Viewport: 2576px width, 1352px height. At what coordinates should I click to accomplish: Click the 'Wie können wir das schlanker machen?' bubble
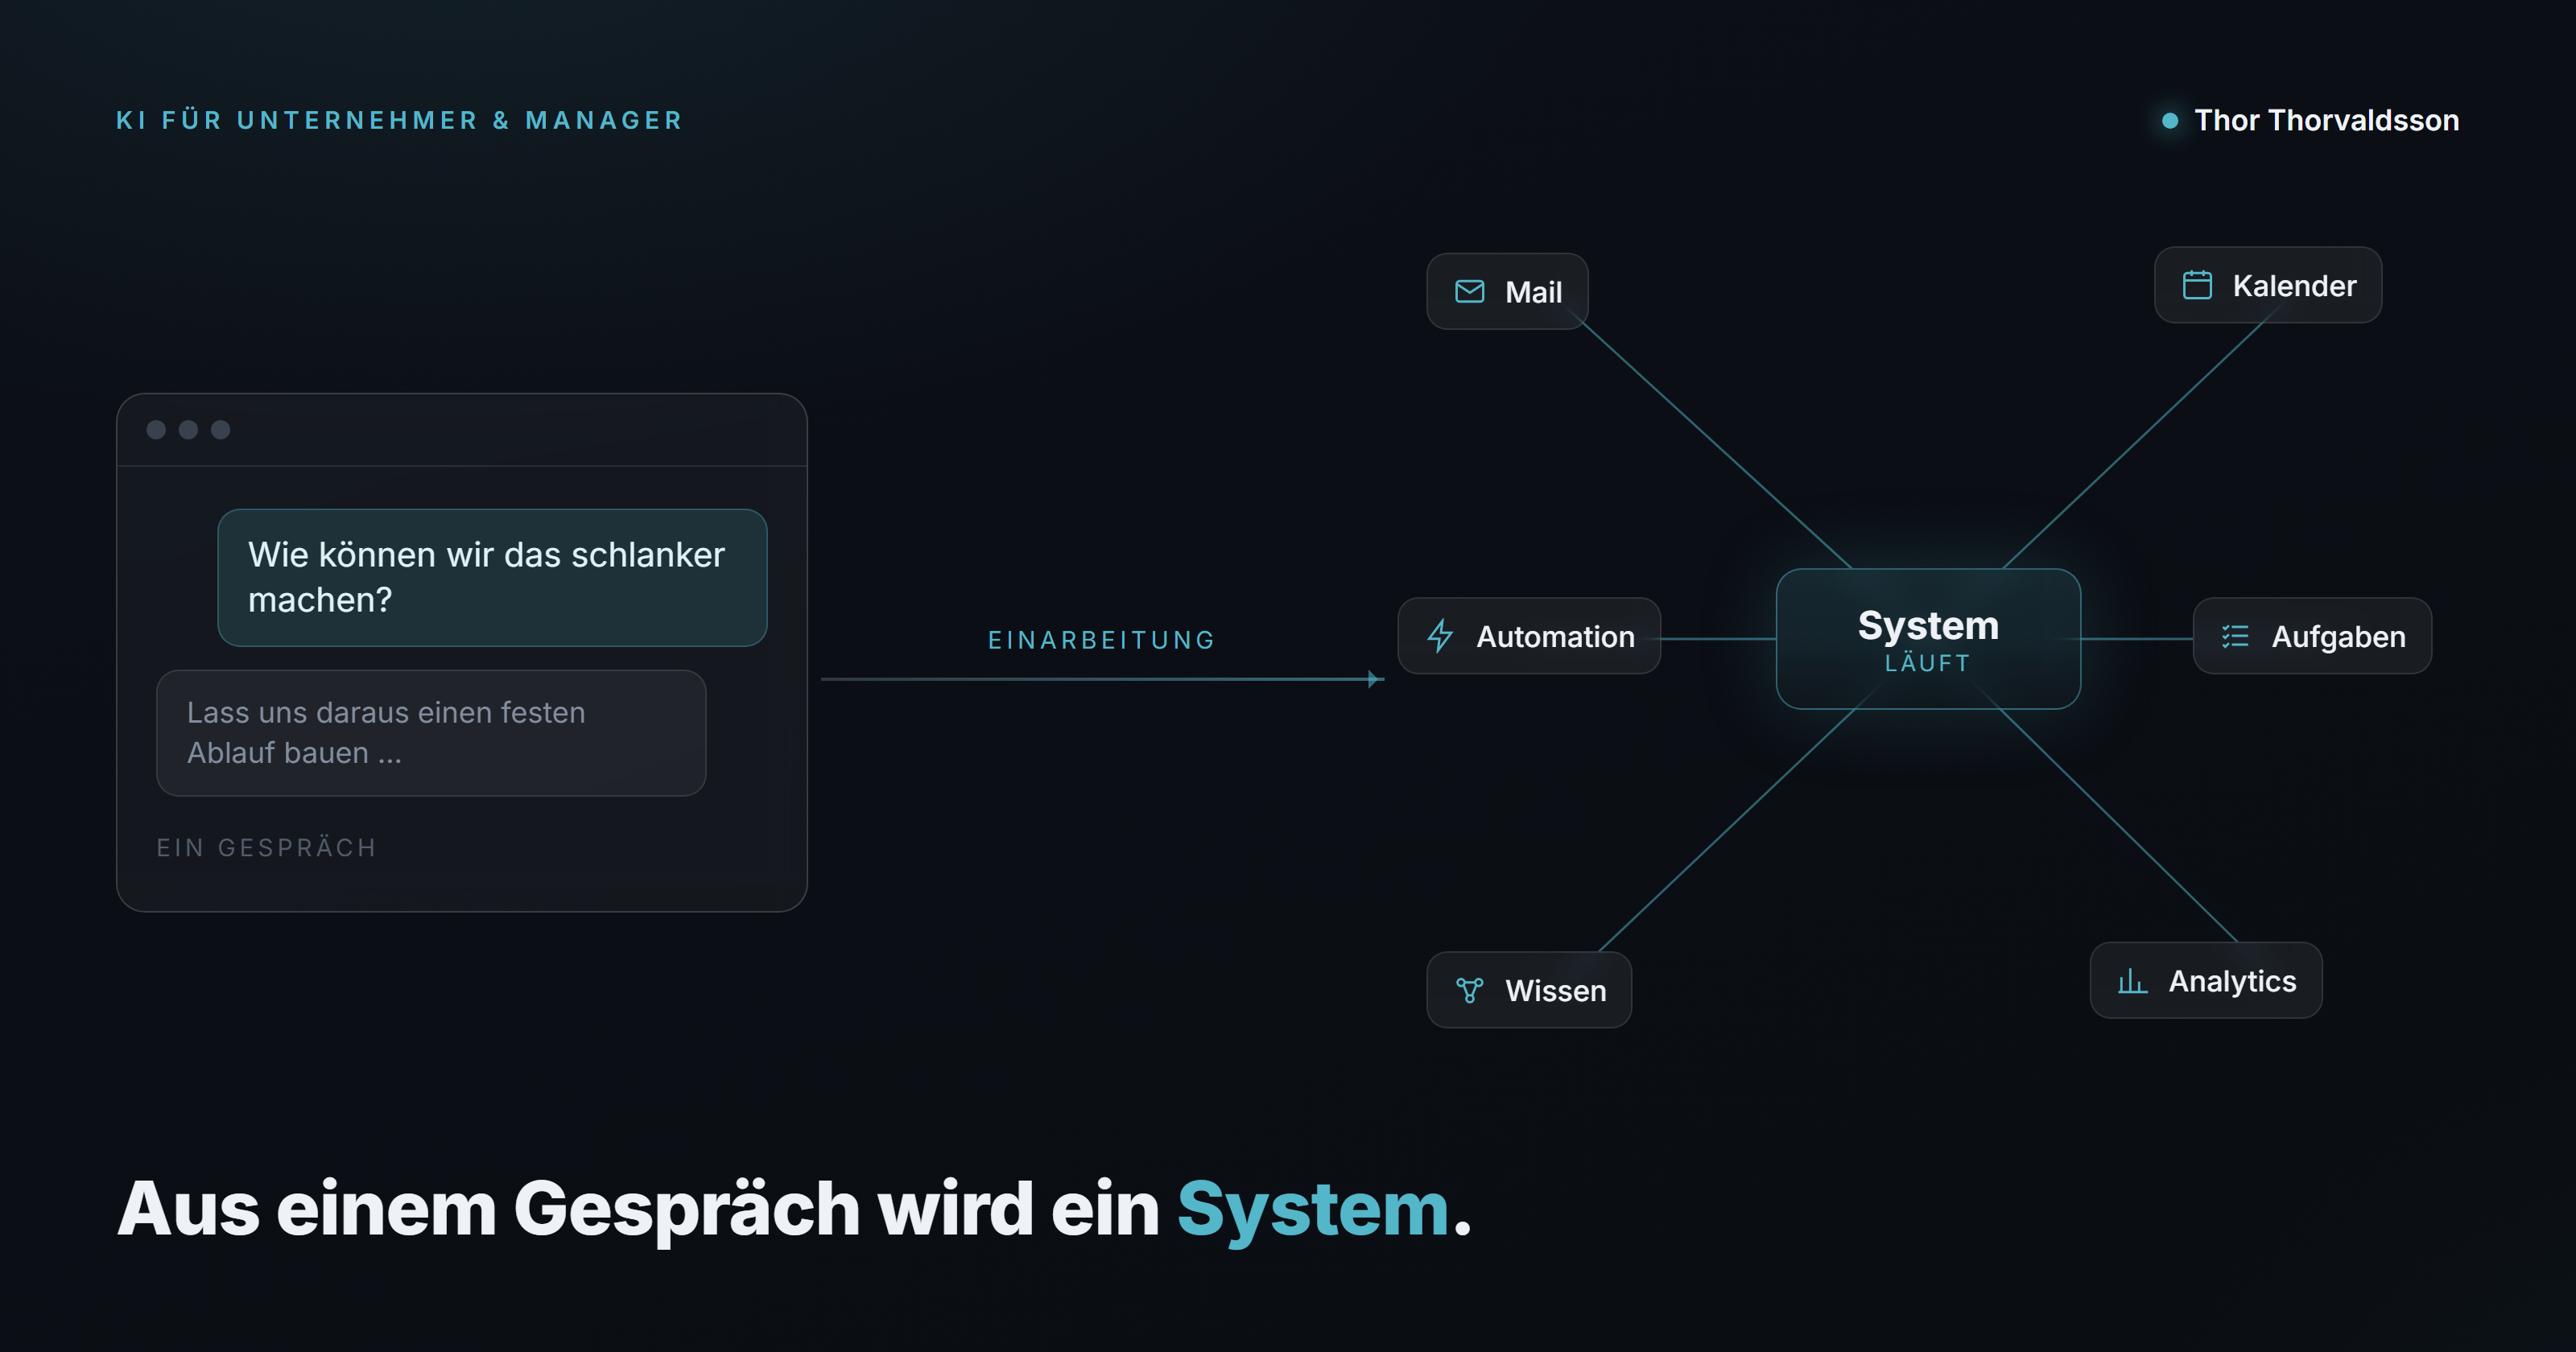pos(492,577)
